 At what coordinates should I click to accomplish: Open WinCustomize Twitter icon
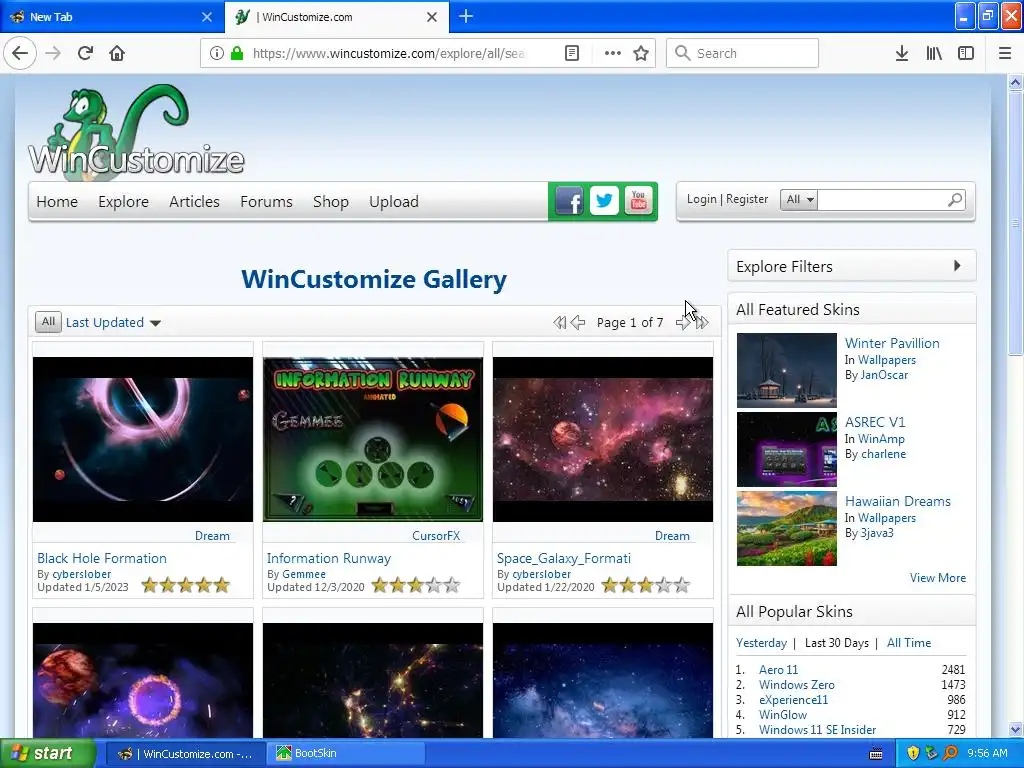point(604,200)
